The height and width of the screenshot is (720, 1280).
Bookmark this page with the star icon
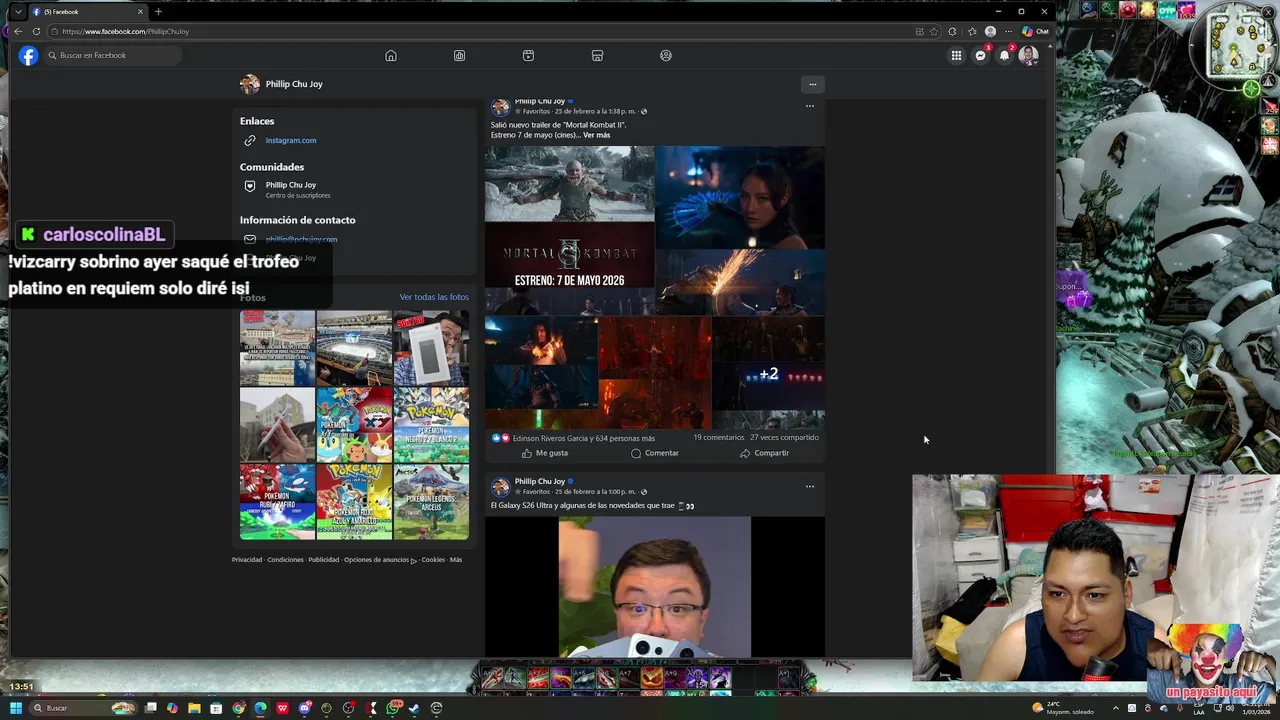(934, 31)
